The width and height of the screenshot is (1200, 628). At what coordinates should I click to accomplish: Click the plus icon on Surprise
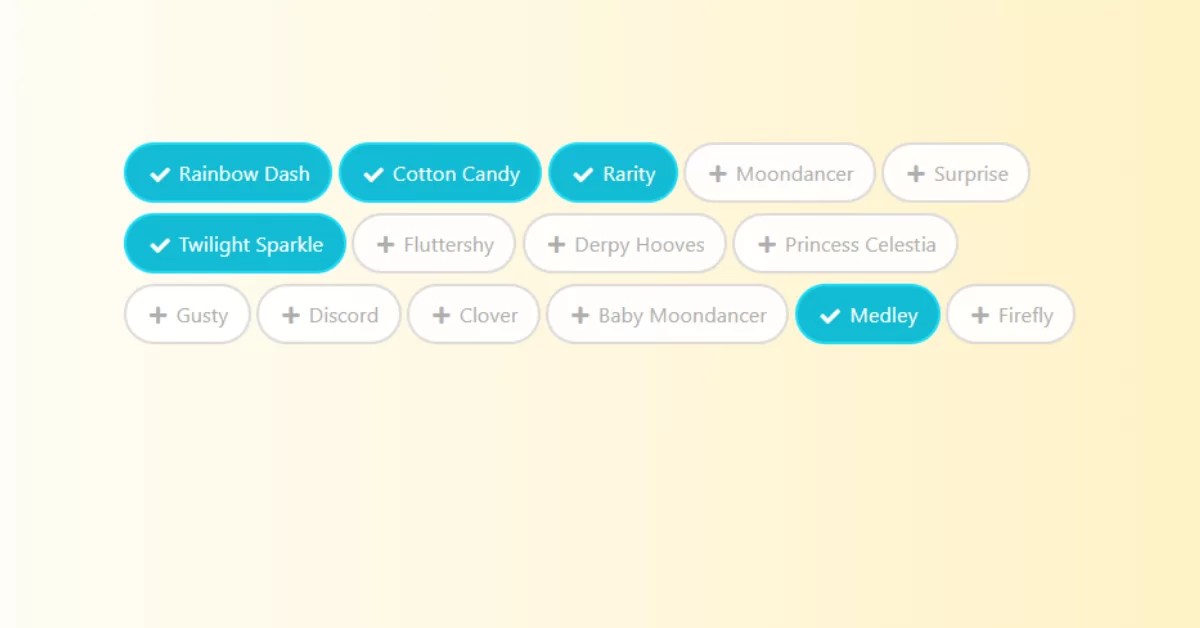[x=914, y=173]
